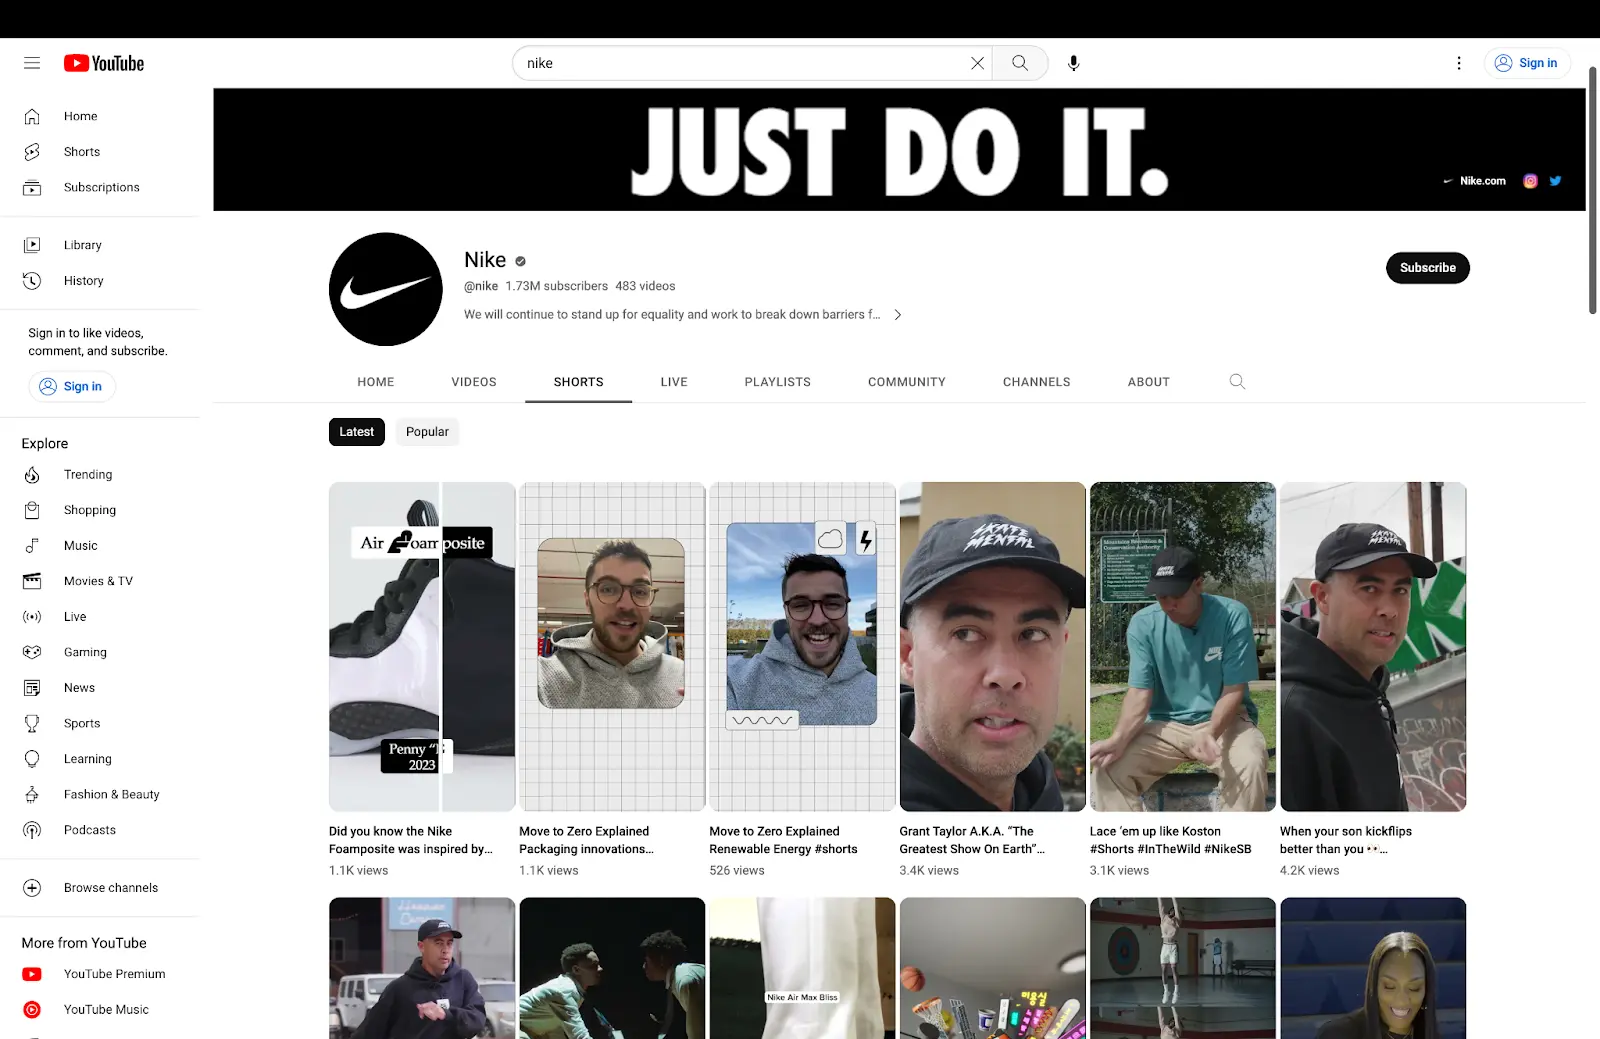Screen dimensions: 1600x1039
Task: Click the magnifier search button
Action: click(x=1020, y=63)
